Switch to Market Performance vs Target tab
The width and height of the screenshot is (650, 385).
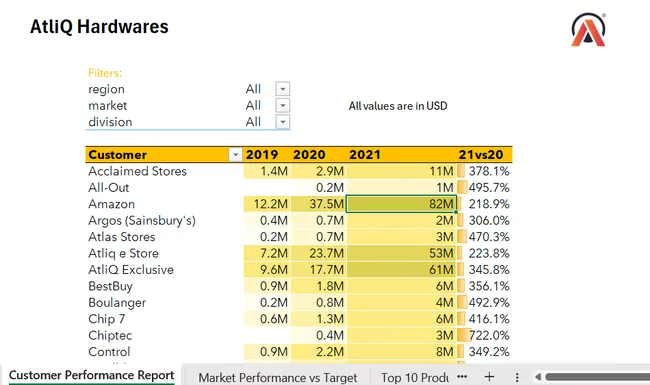tap(277, 378)
